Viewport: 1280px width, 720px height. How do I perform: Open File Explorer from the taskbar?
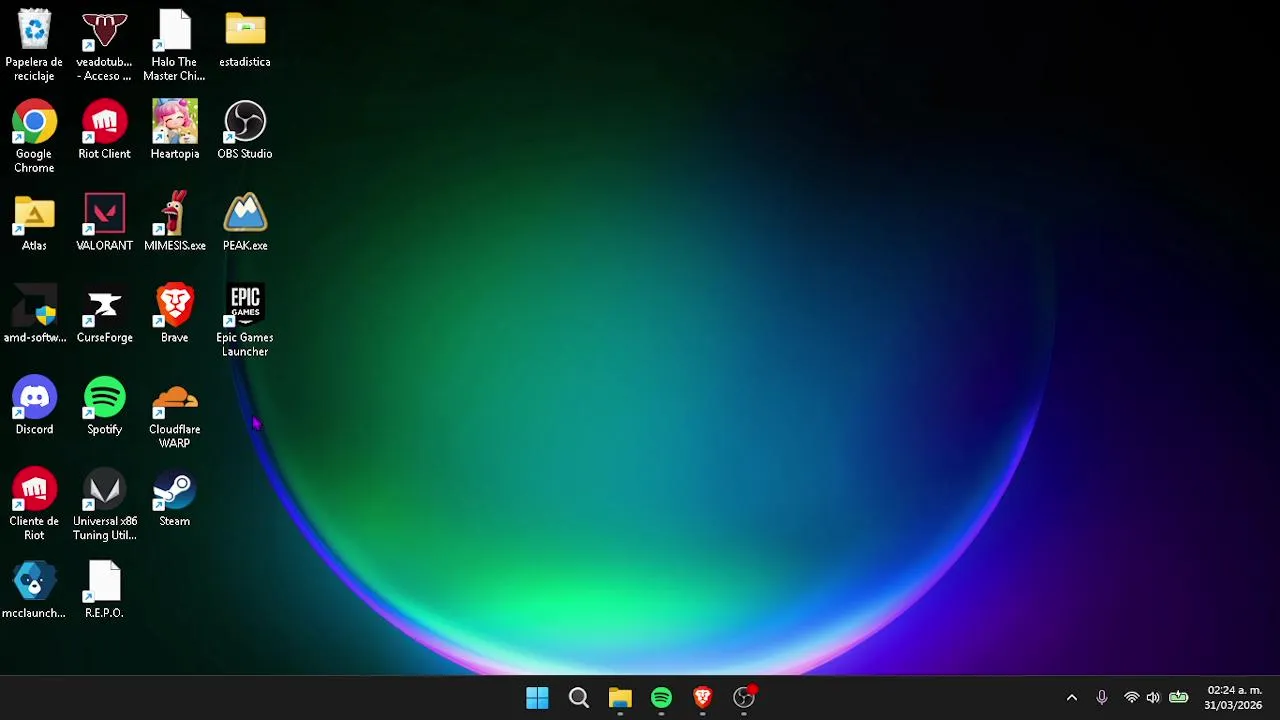(620, 698)
